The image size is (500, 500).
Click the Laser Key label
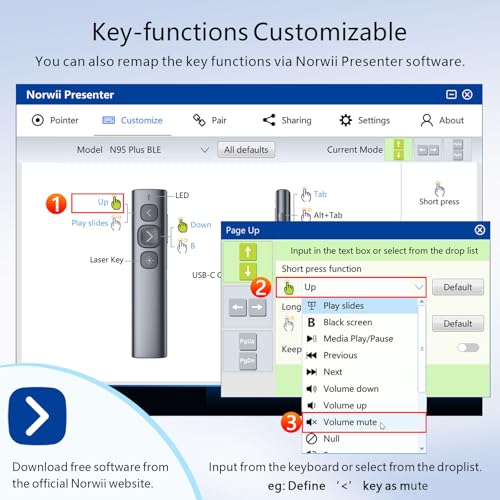coord(107,260)
